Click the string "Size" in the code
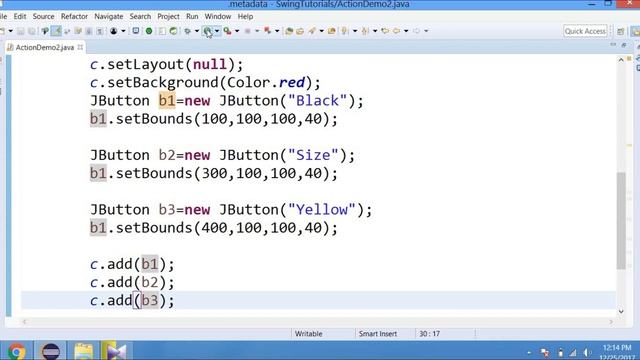 313,155
